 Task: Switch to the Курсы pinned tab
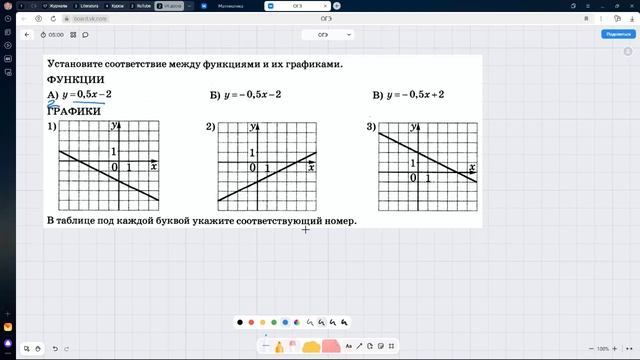[x=115, y=6]
